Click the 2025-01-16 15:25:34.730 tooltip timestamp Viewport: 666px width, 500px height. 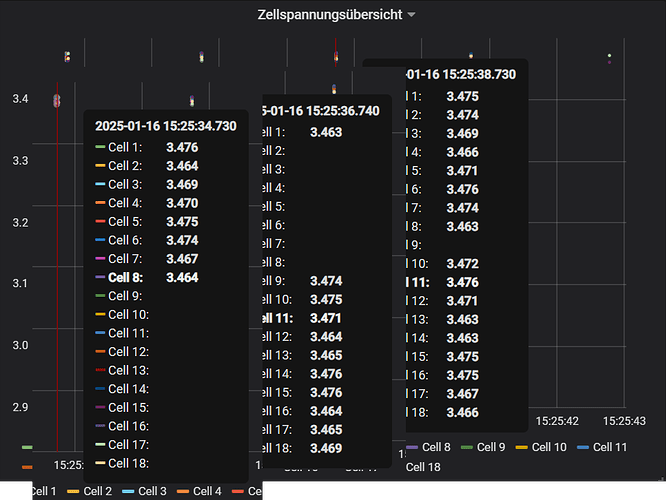(x=165, y=126)
